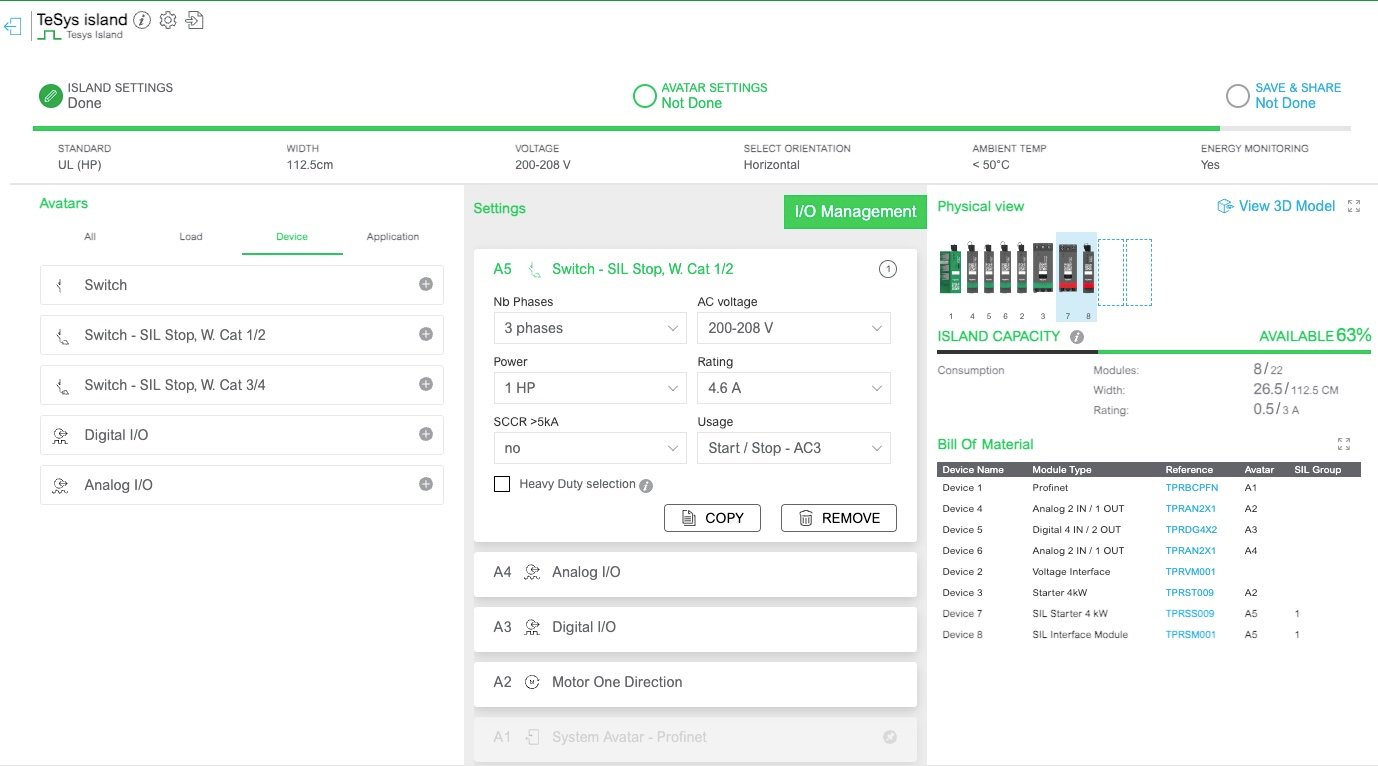The height and width of the screenshot is (766, 1378).
Task: Click the Island Capacity progress bar
Action: click(x=1154, y=352)
